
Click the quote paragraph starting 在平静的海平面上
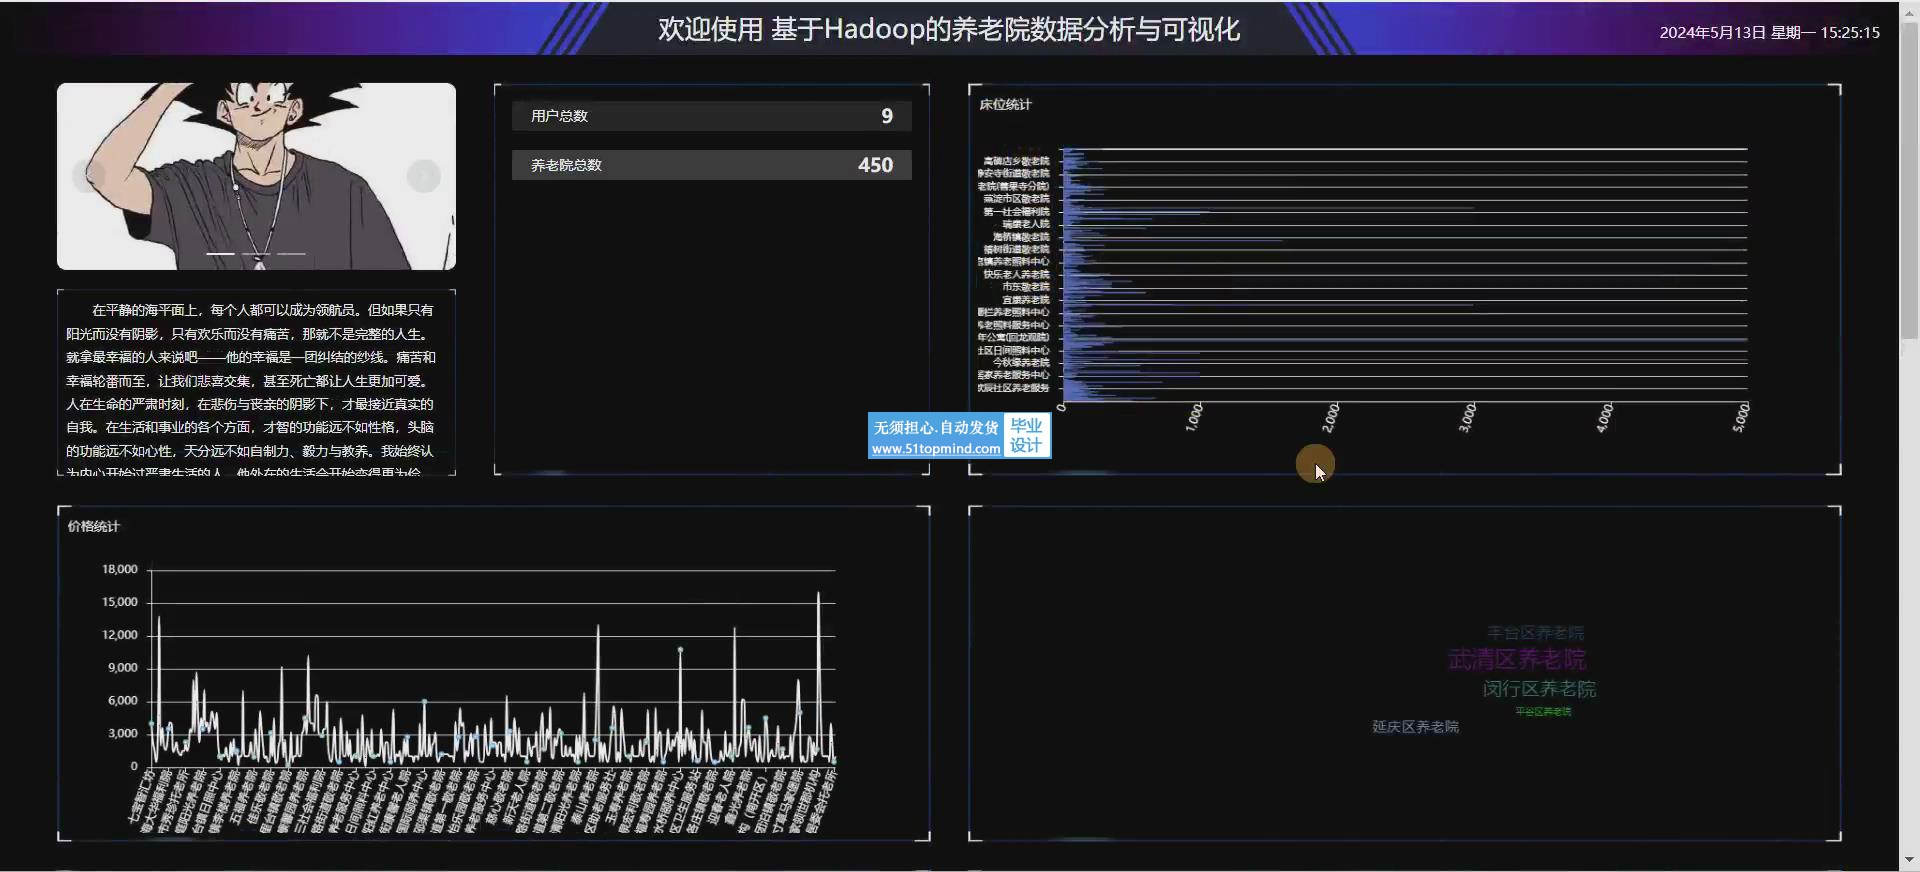[x=251, y=390]
